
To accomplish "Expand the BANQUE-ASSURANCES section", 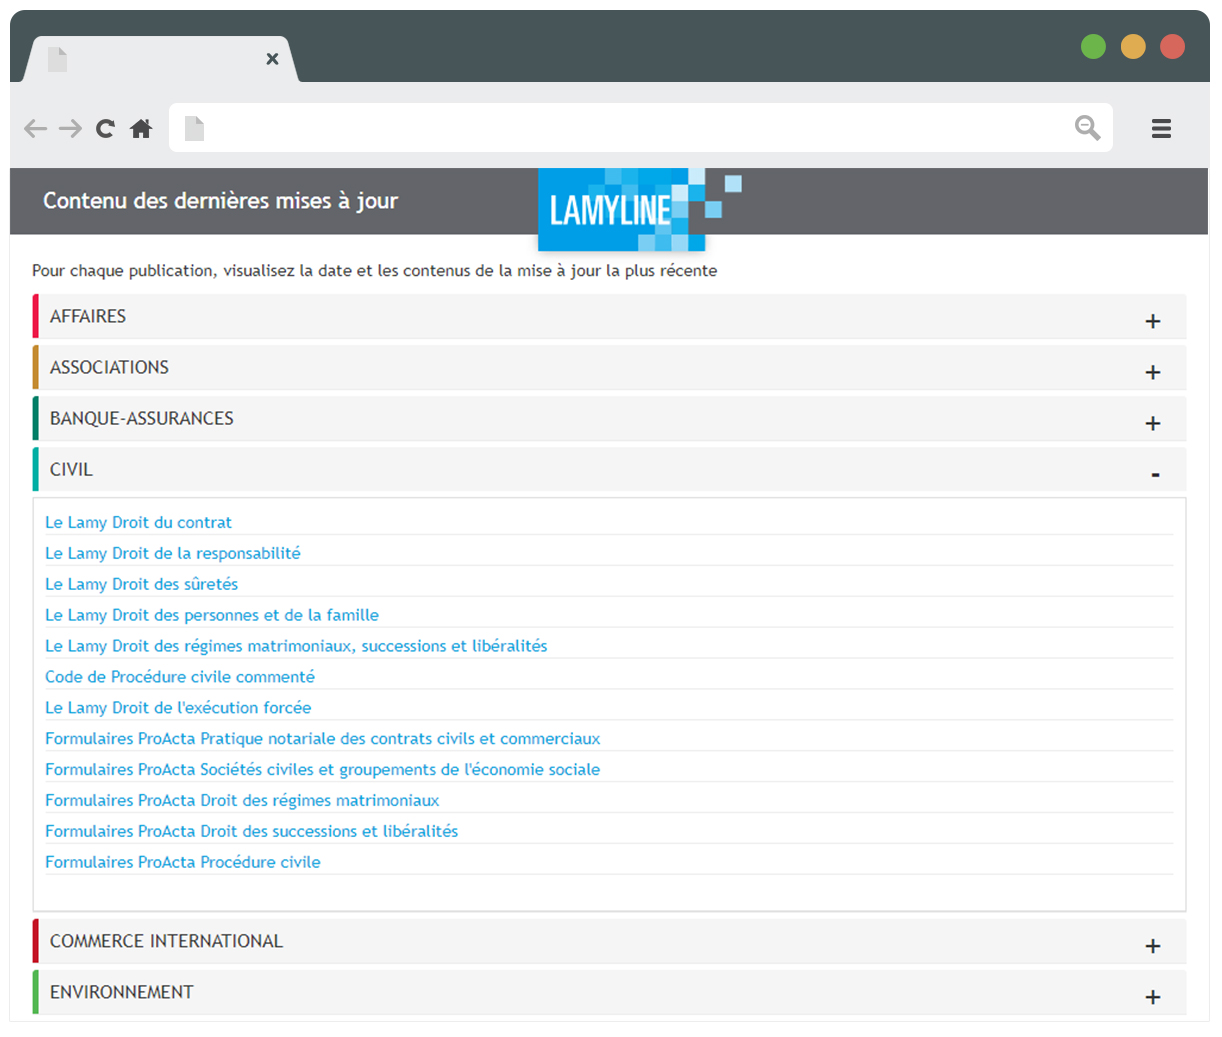I will click(x=1152, y=423).
